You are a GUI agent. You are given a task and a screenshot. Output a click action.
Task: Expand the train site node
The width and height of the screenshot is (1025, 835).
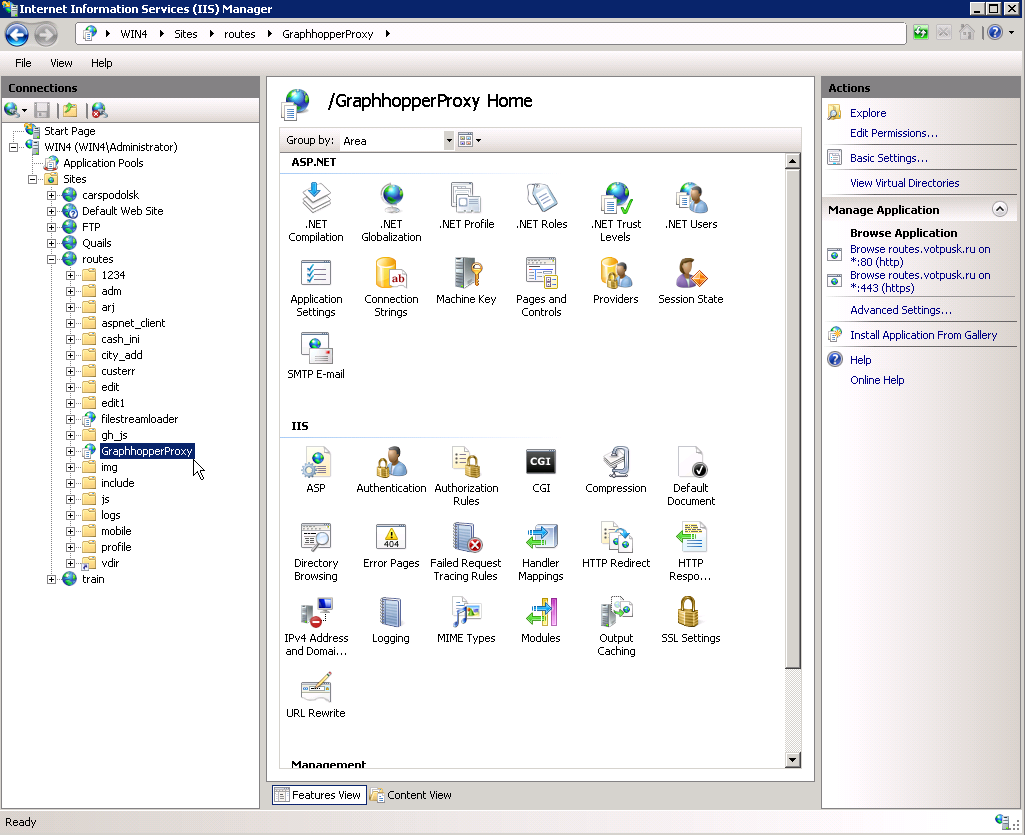51,579
